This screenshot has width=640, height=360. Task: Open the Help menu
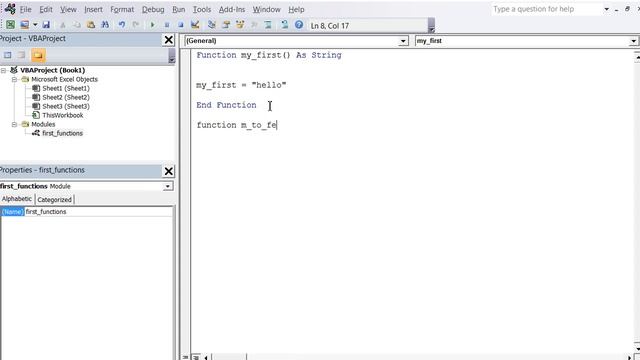[x=296, y=9]
